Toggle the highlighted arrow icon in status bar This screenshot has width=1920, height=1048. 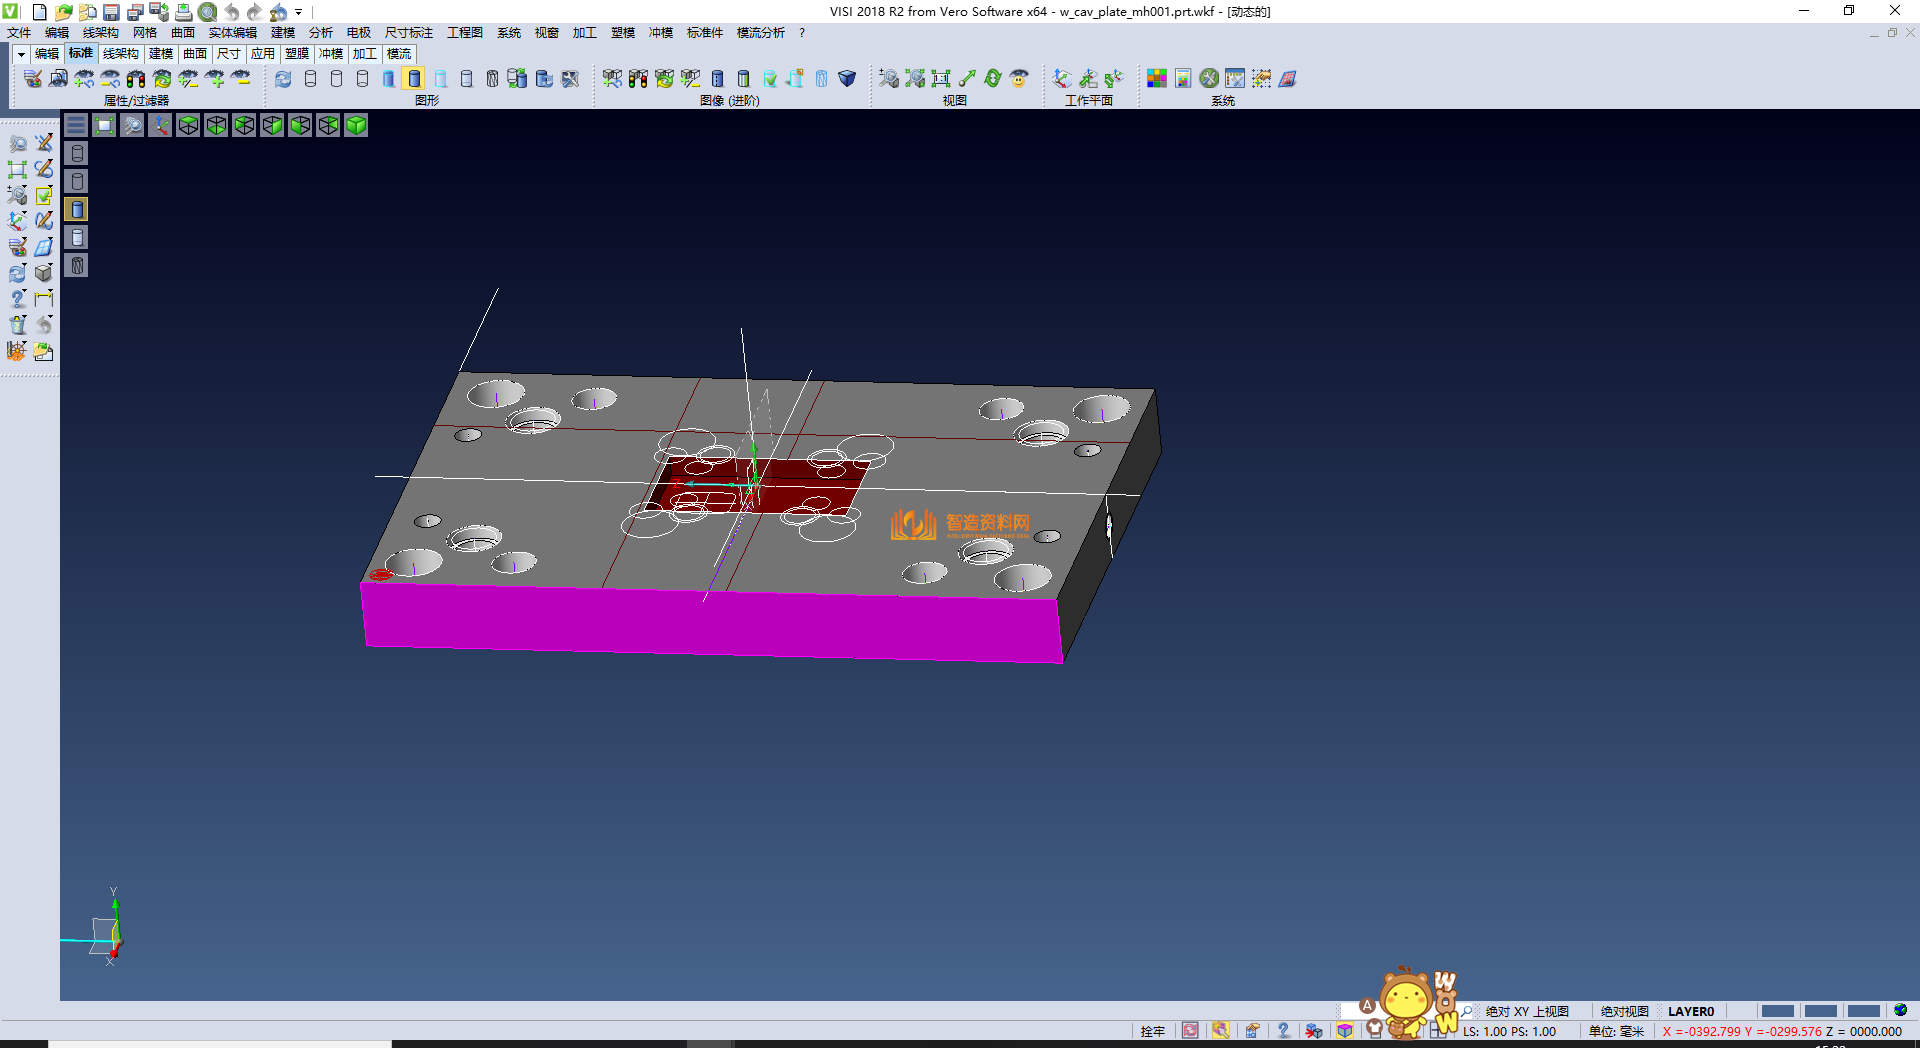[1221, 1031]
